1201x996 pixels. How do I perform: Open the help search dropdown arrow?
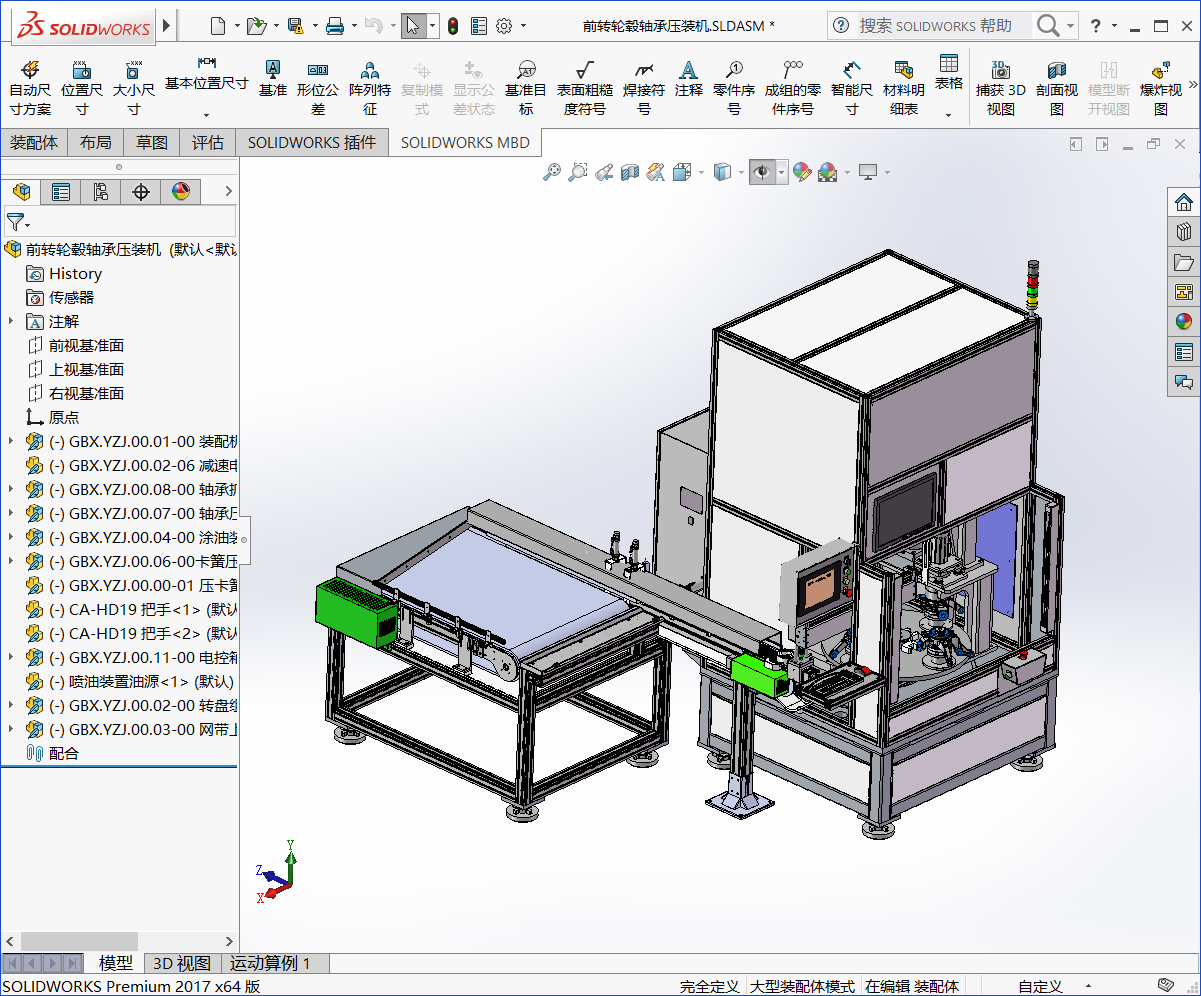coord(1071,26)
